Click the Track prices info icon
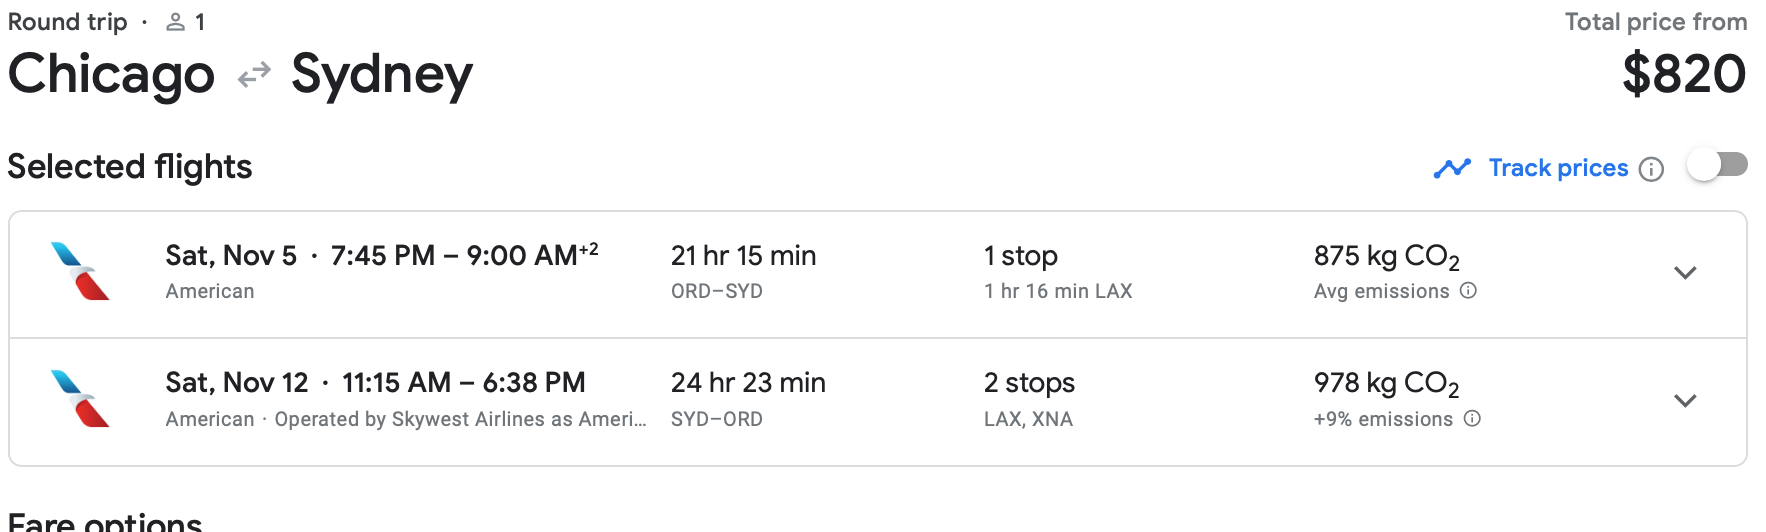Image resolution: width=1766 pixels, height=532 pixels. (x=1652, y=169)
